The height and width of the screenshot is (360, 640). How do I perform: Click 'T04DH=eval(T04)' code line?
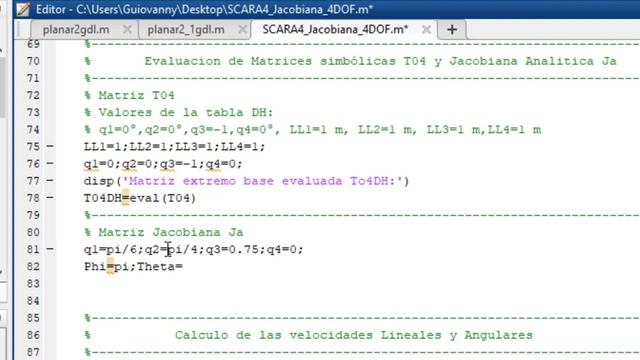click(140, 198)
